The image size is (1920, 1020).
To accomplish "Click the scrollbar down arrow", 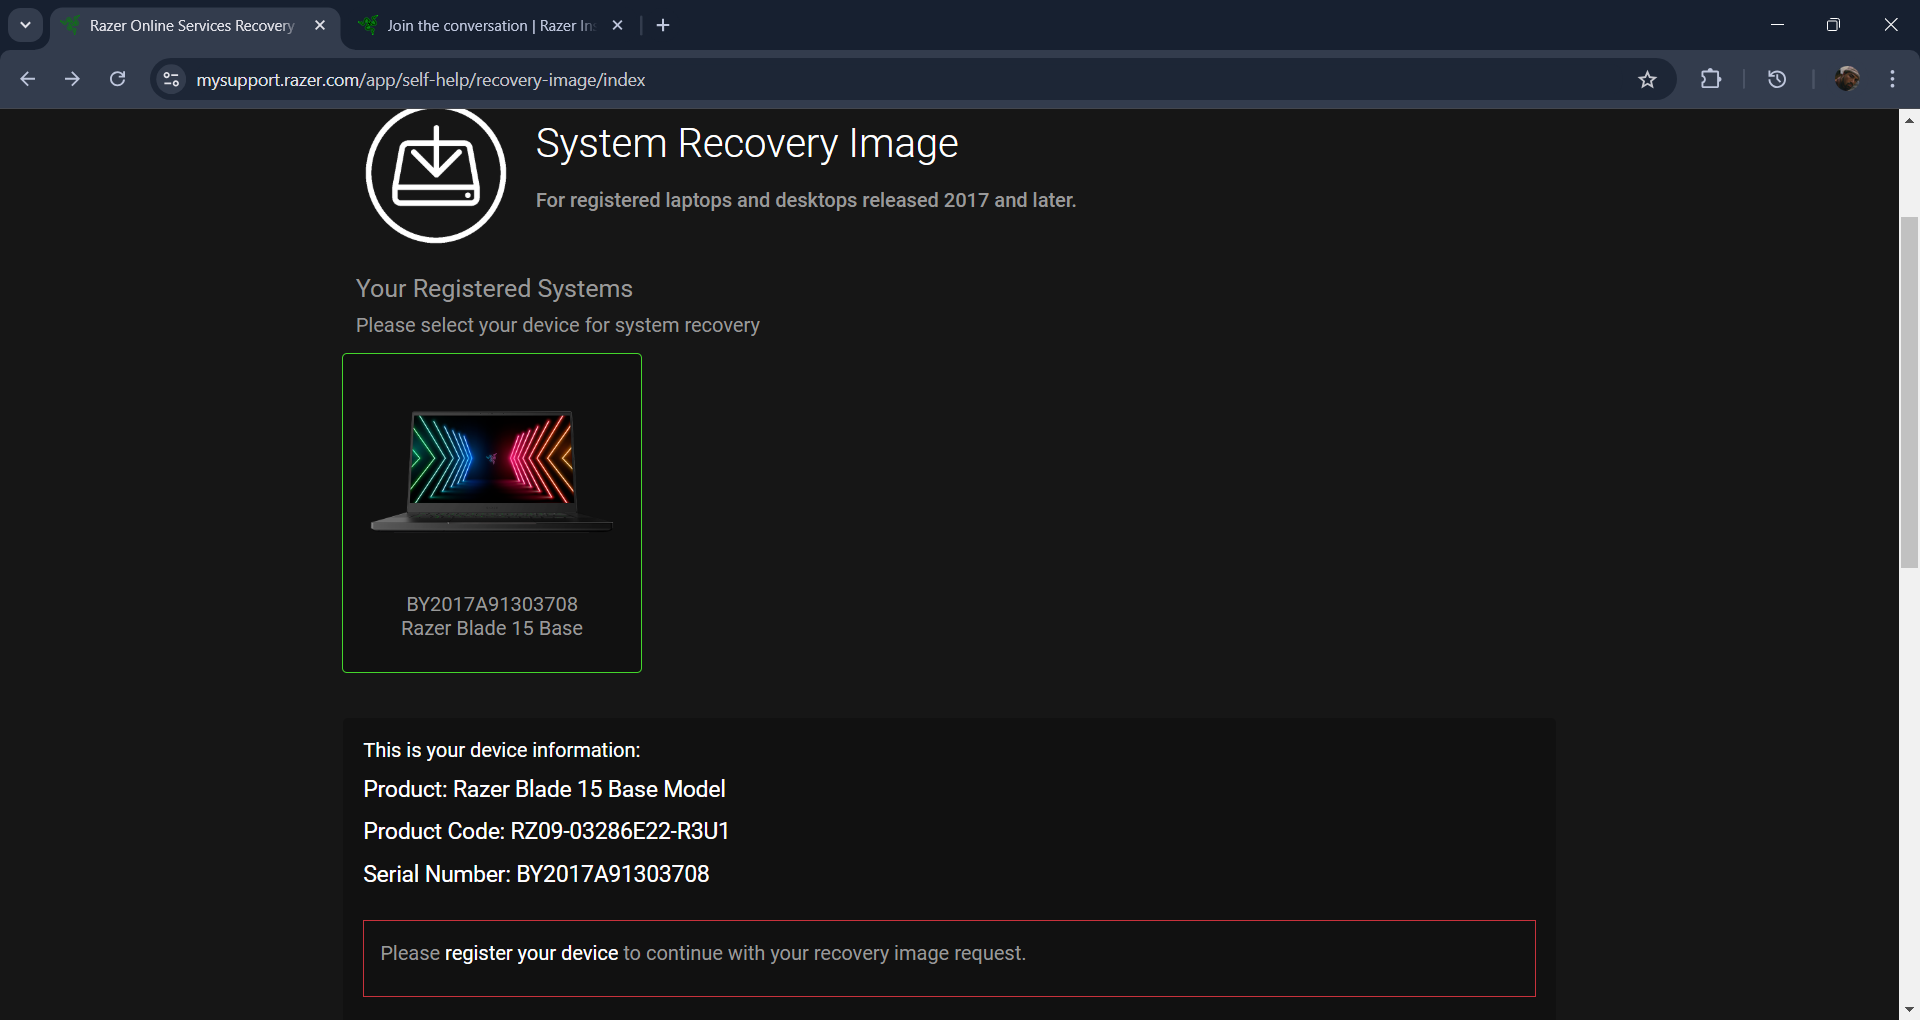I will [1909, 1010].
